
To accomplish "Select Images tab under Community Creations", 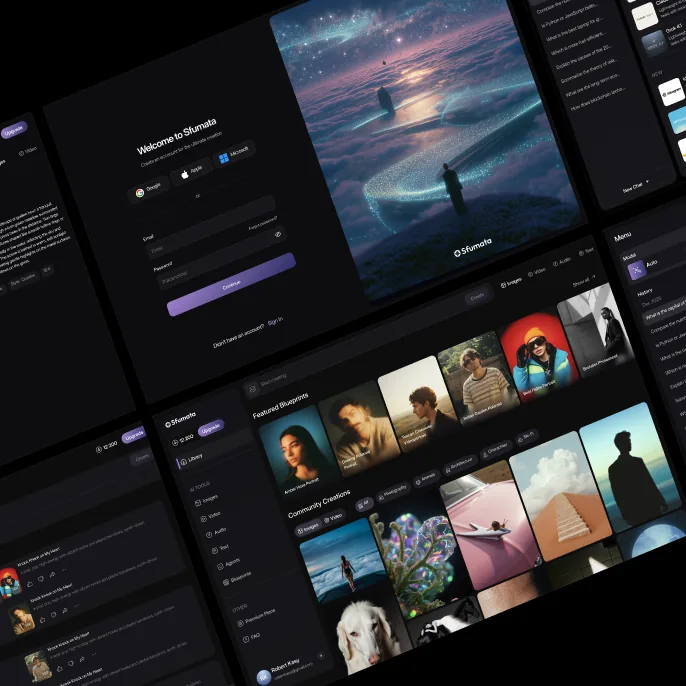I will 308,526.
